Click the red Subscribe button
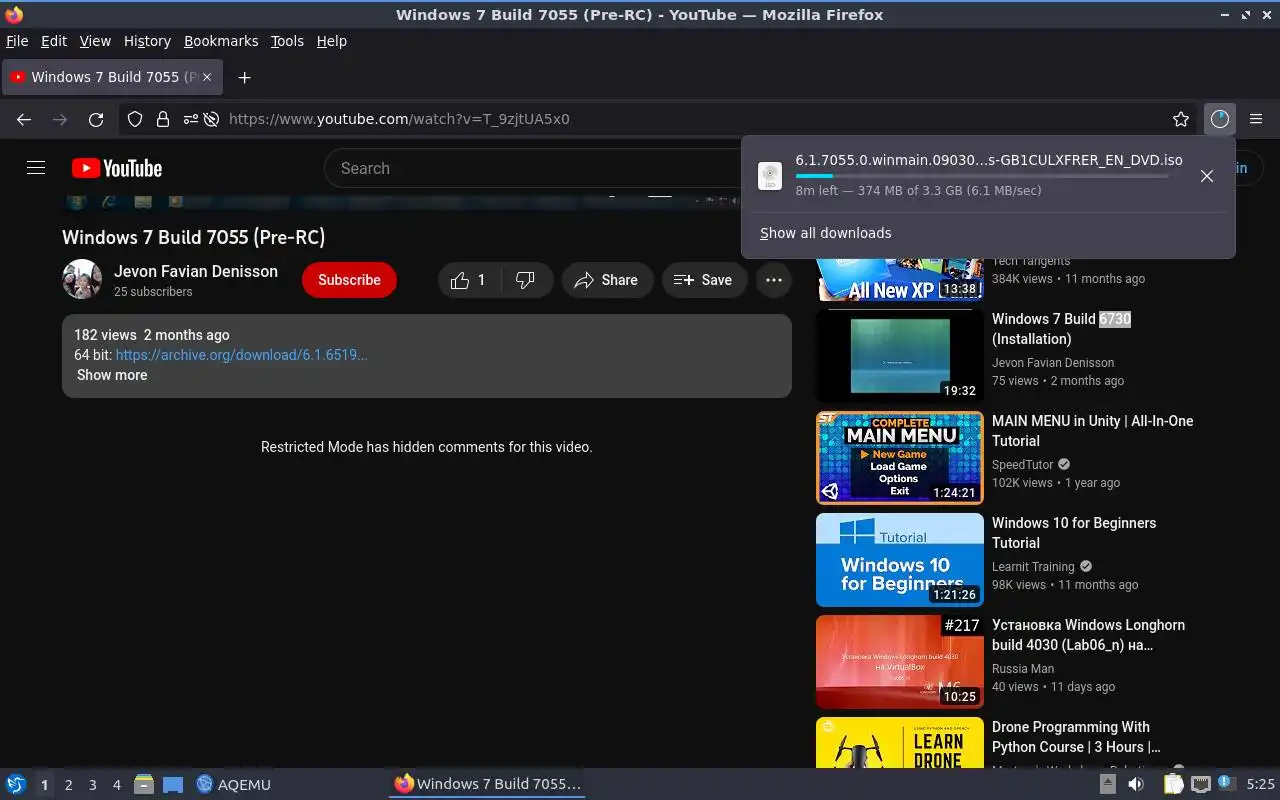 [x=349, y=280]
